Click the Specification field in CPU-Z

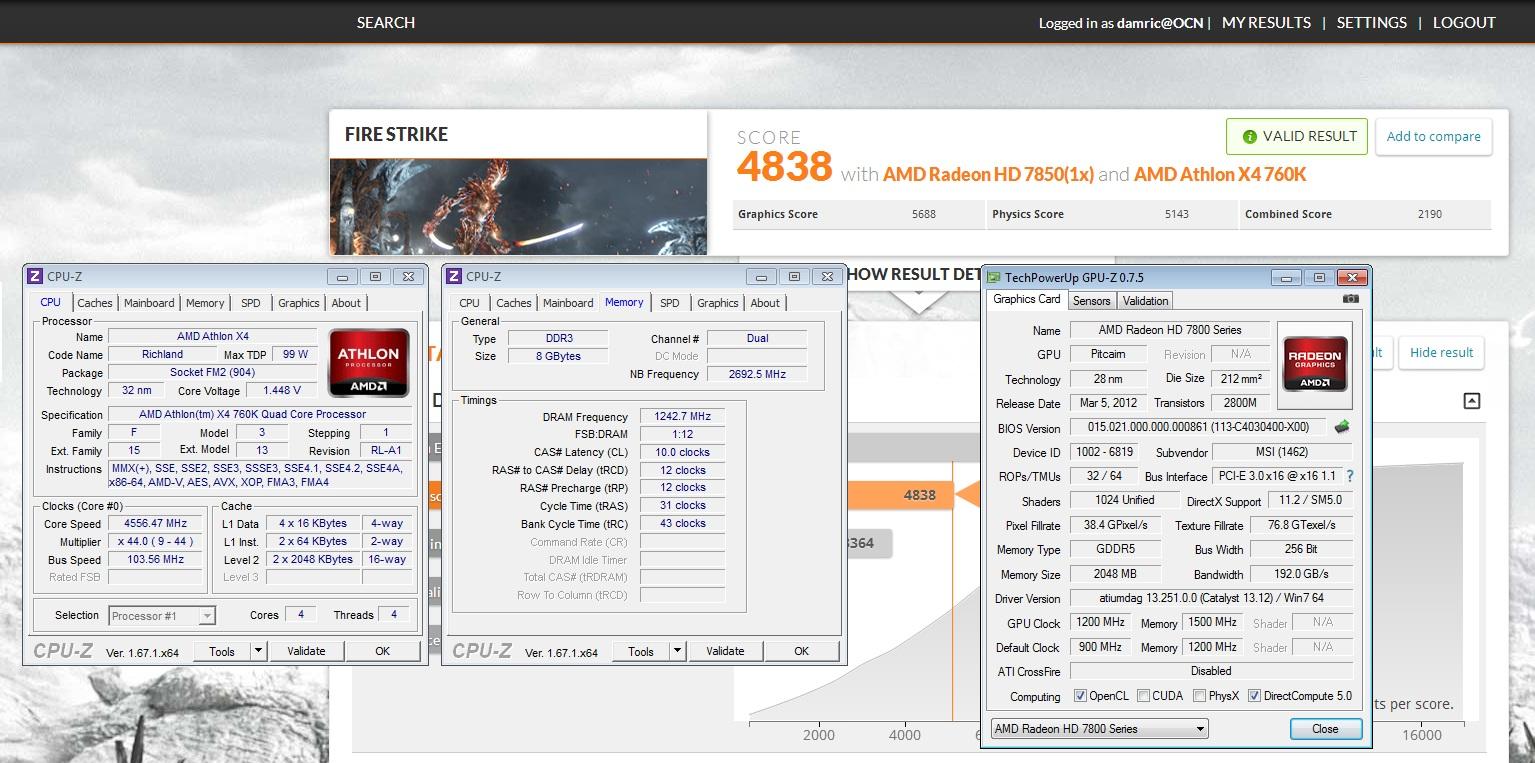[x=259, y=414]
